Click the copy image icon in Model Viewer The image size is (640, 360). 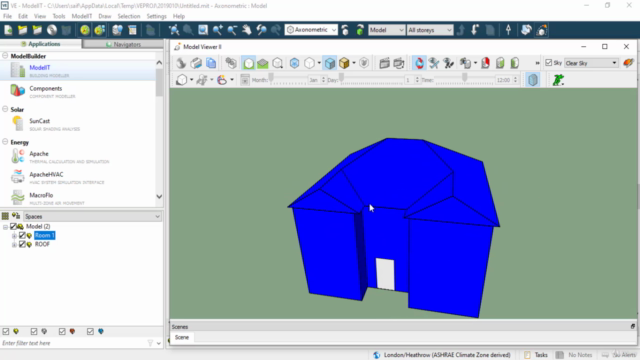pyautogui.click(x=211, y=63)
